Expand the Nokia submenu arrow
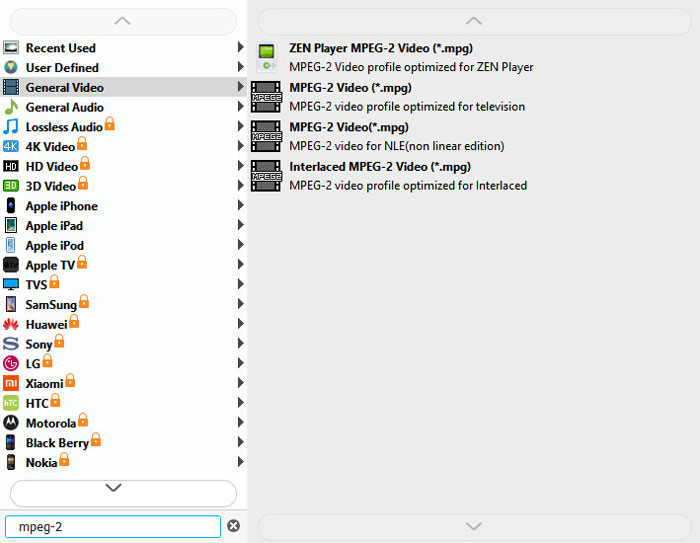Screen dimensions: 700x543 coord(240,462)
